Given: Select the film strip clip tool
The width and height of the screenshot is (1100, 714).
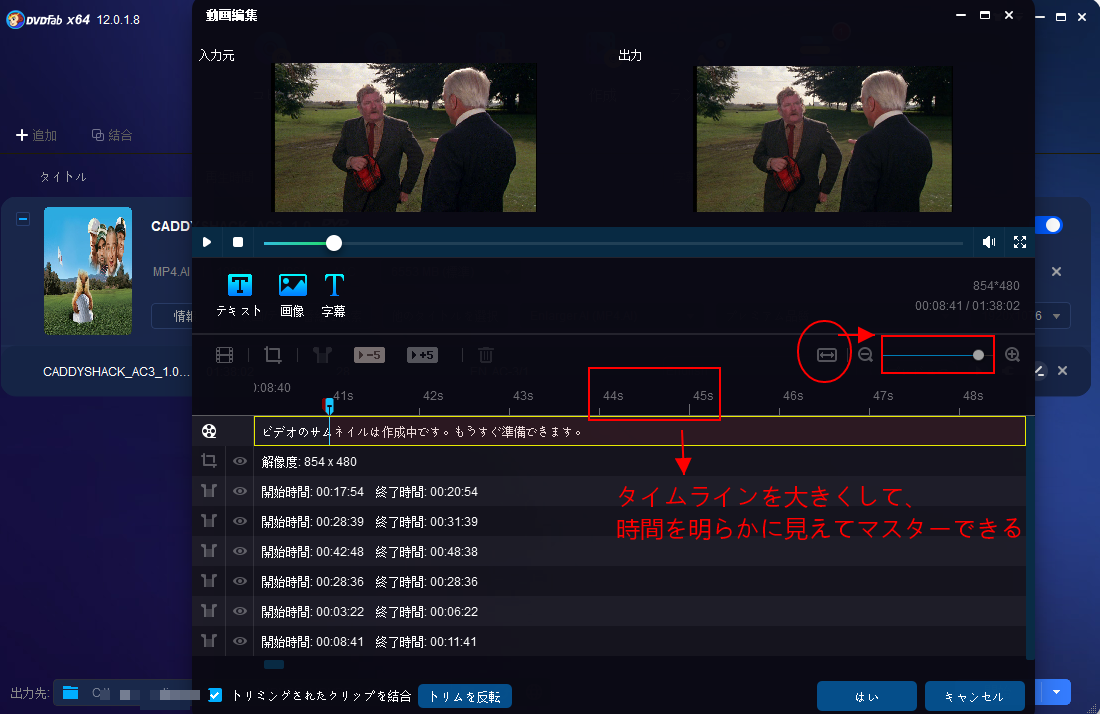Looking at the screenshot, I should [x=224, y=355].
